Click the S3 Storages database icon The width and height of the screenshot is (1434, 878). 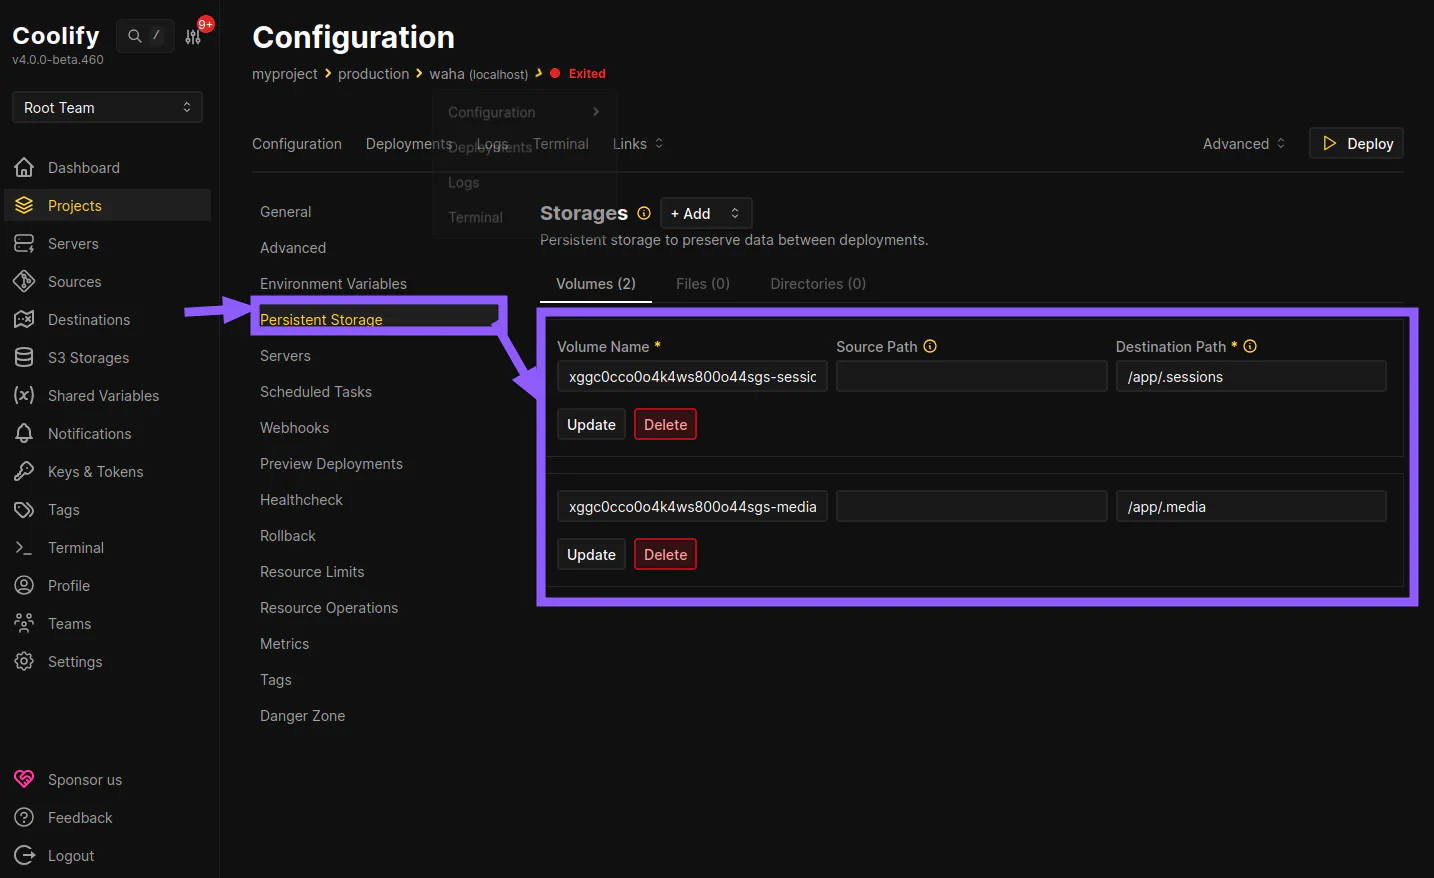24,358
